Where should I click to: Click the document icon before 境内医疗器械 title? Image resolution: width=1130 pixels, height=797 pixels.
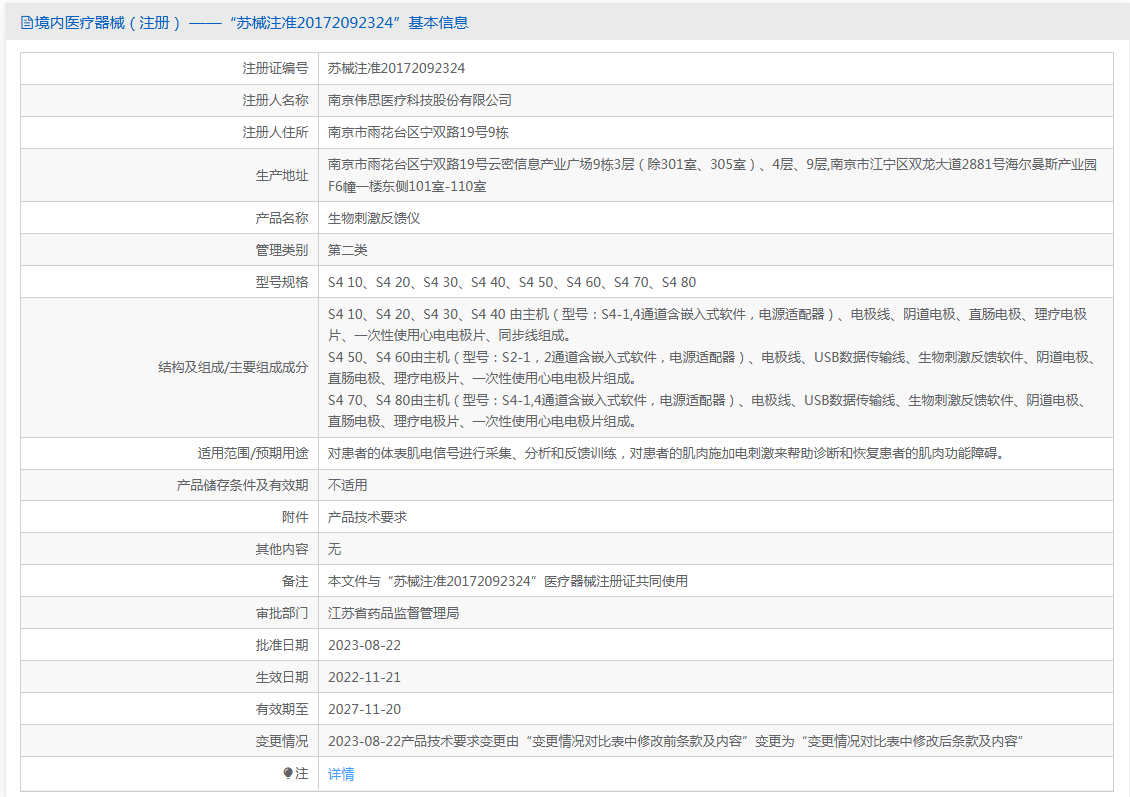(27, 23)
